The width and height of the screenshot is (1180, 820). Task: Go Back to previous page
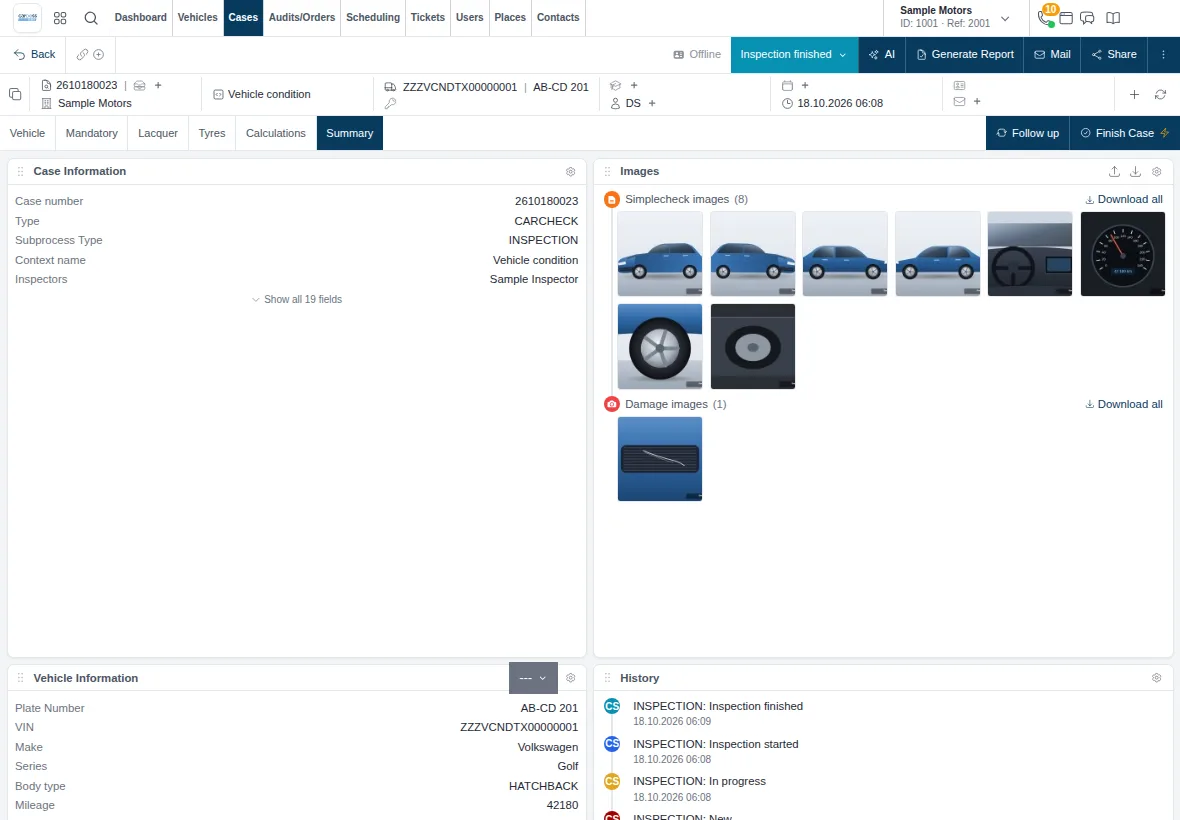point(35,54)
